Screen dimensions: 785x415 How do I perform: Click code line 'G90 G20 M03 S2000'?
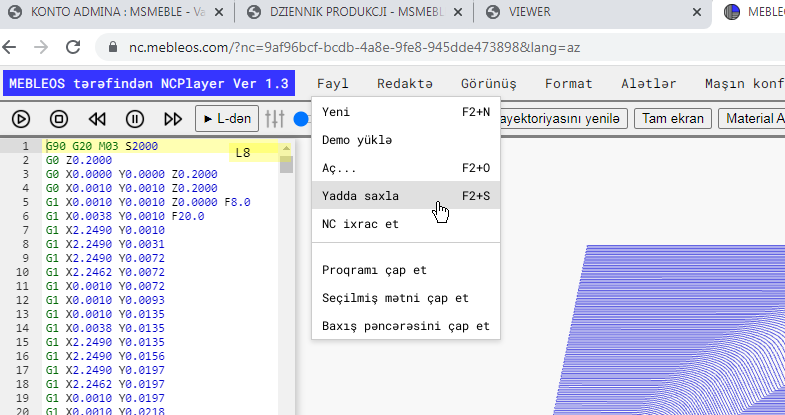pos(102,146)
